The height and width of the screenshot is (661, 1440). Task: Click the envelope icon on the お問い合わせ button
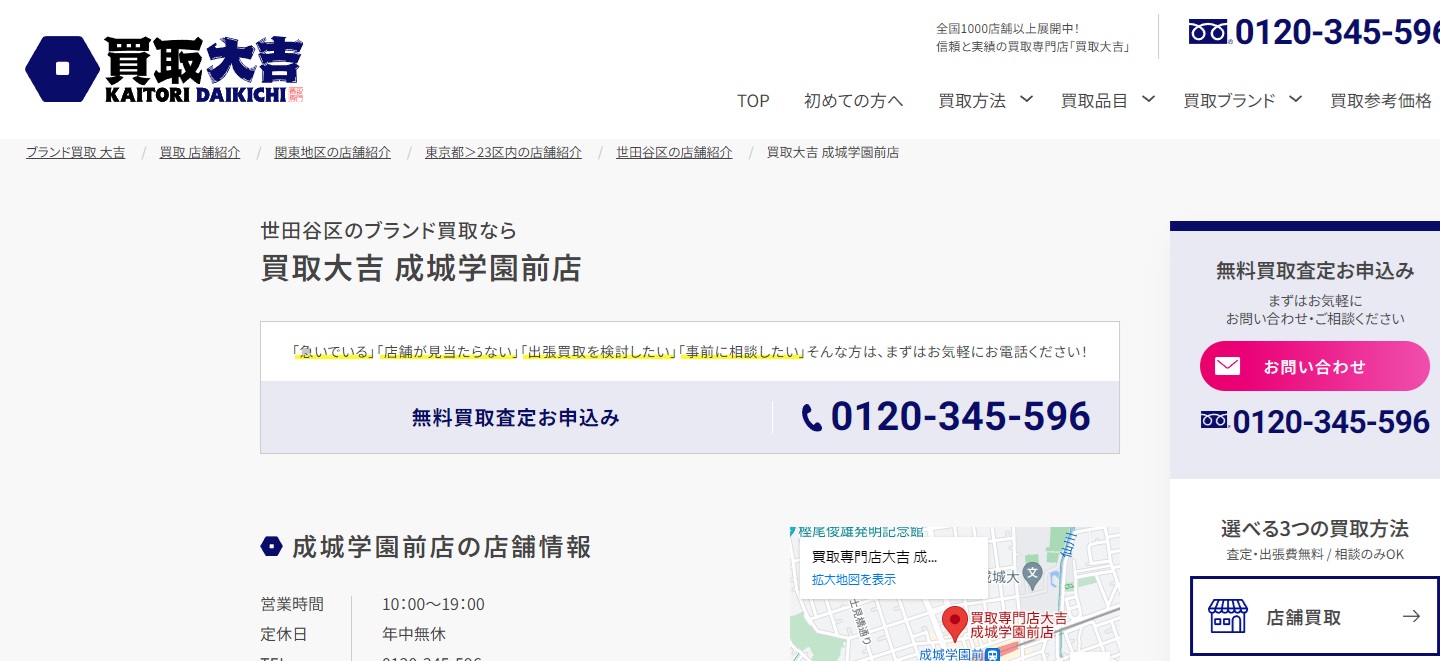point(1228,366)
